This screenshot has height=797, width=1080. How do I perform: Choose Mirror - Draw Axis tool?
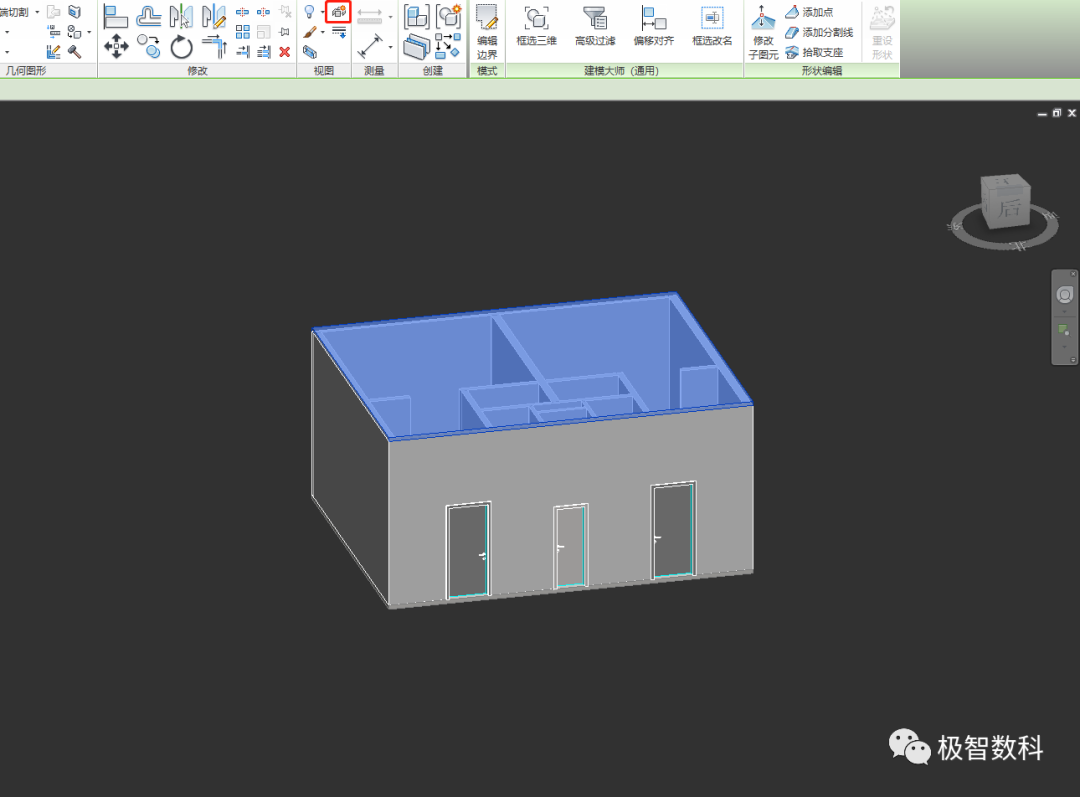(214, 16)
